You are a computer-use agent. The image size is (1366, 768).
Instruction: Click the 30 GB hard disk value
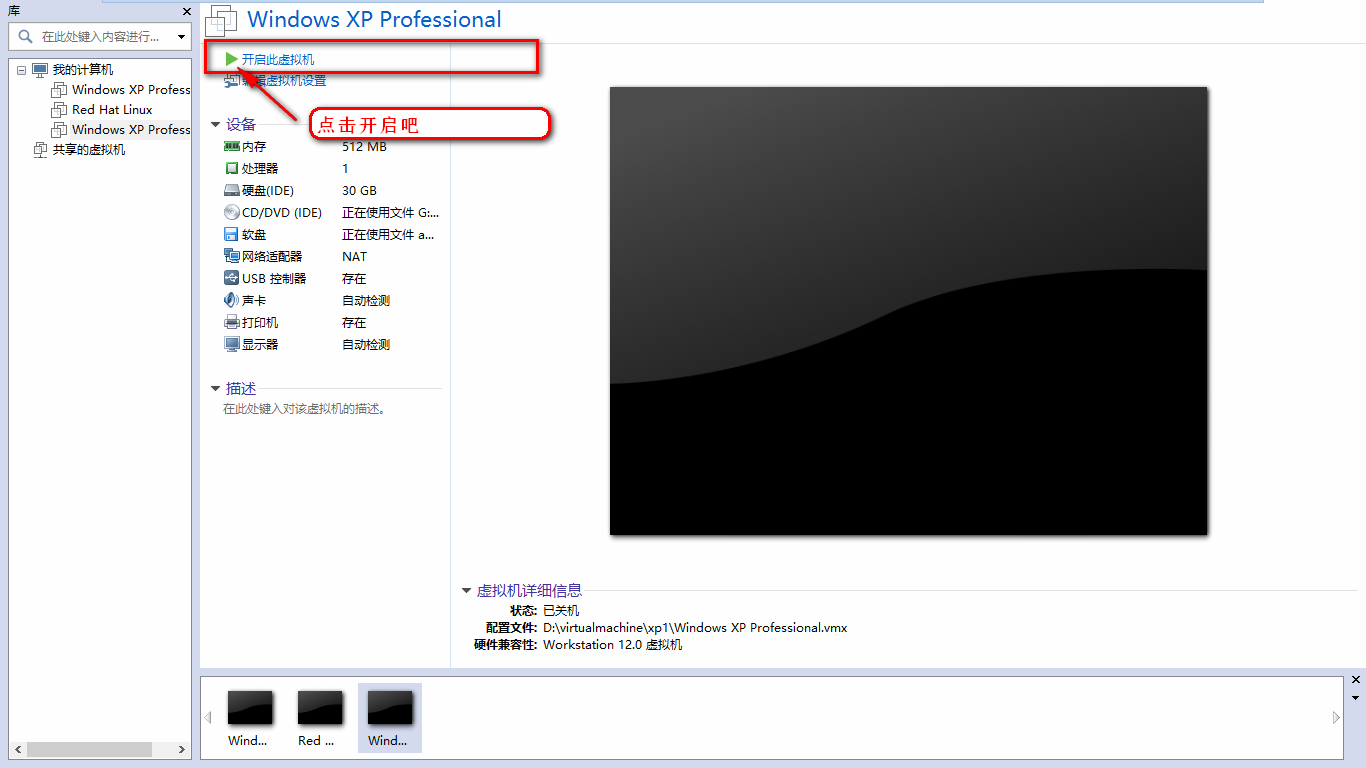click(x=359, y=191)
